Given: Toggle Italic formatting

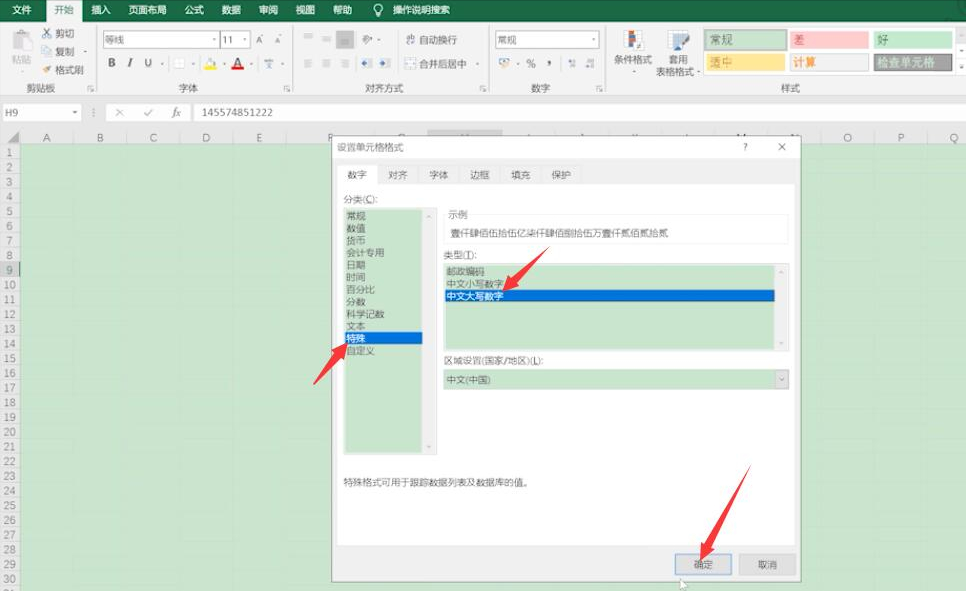Looking at the screenshot, I should pyautogui.click(x=129, y=63).
